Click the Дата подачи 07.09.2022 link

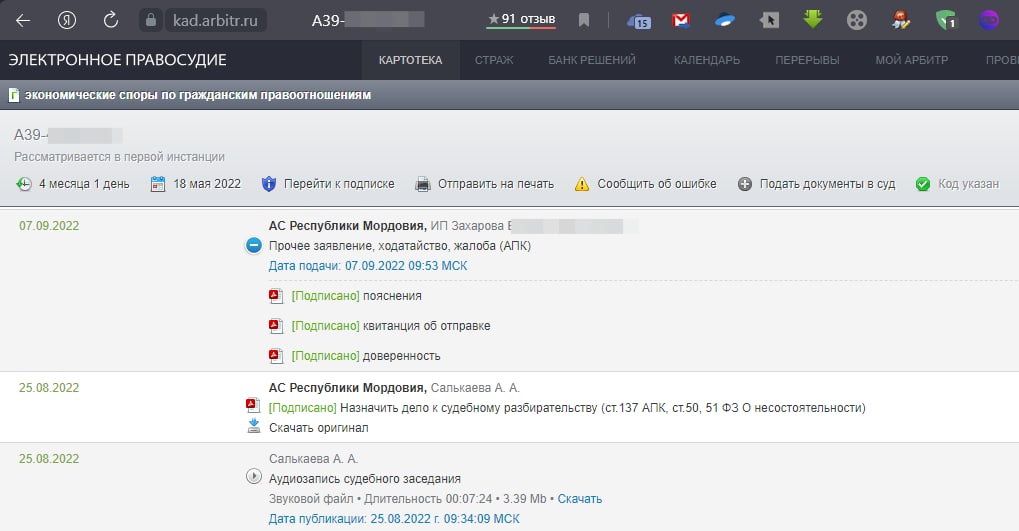(368, 266)
